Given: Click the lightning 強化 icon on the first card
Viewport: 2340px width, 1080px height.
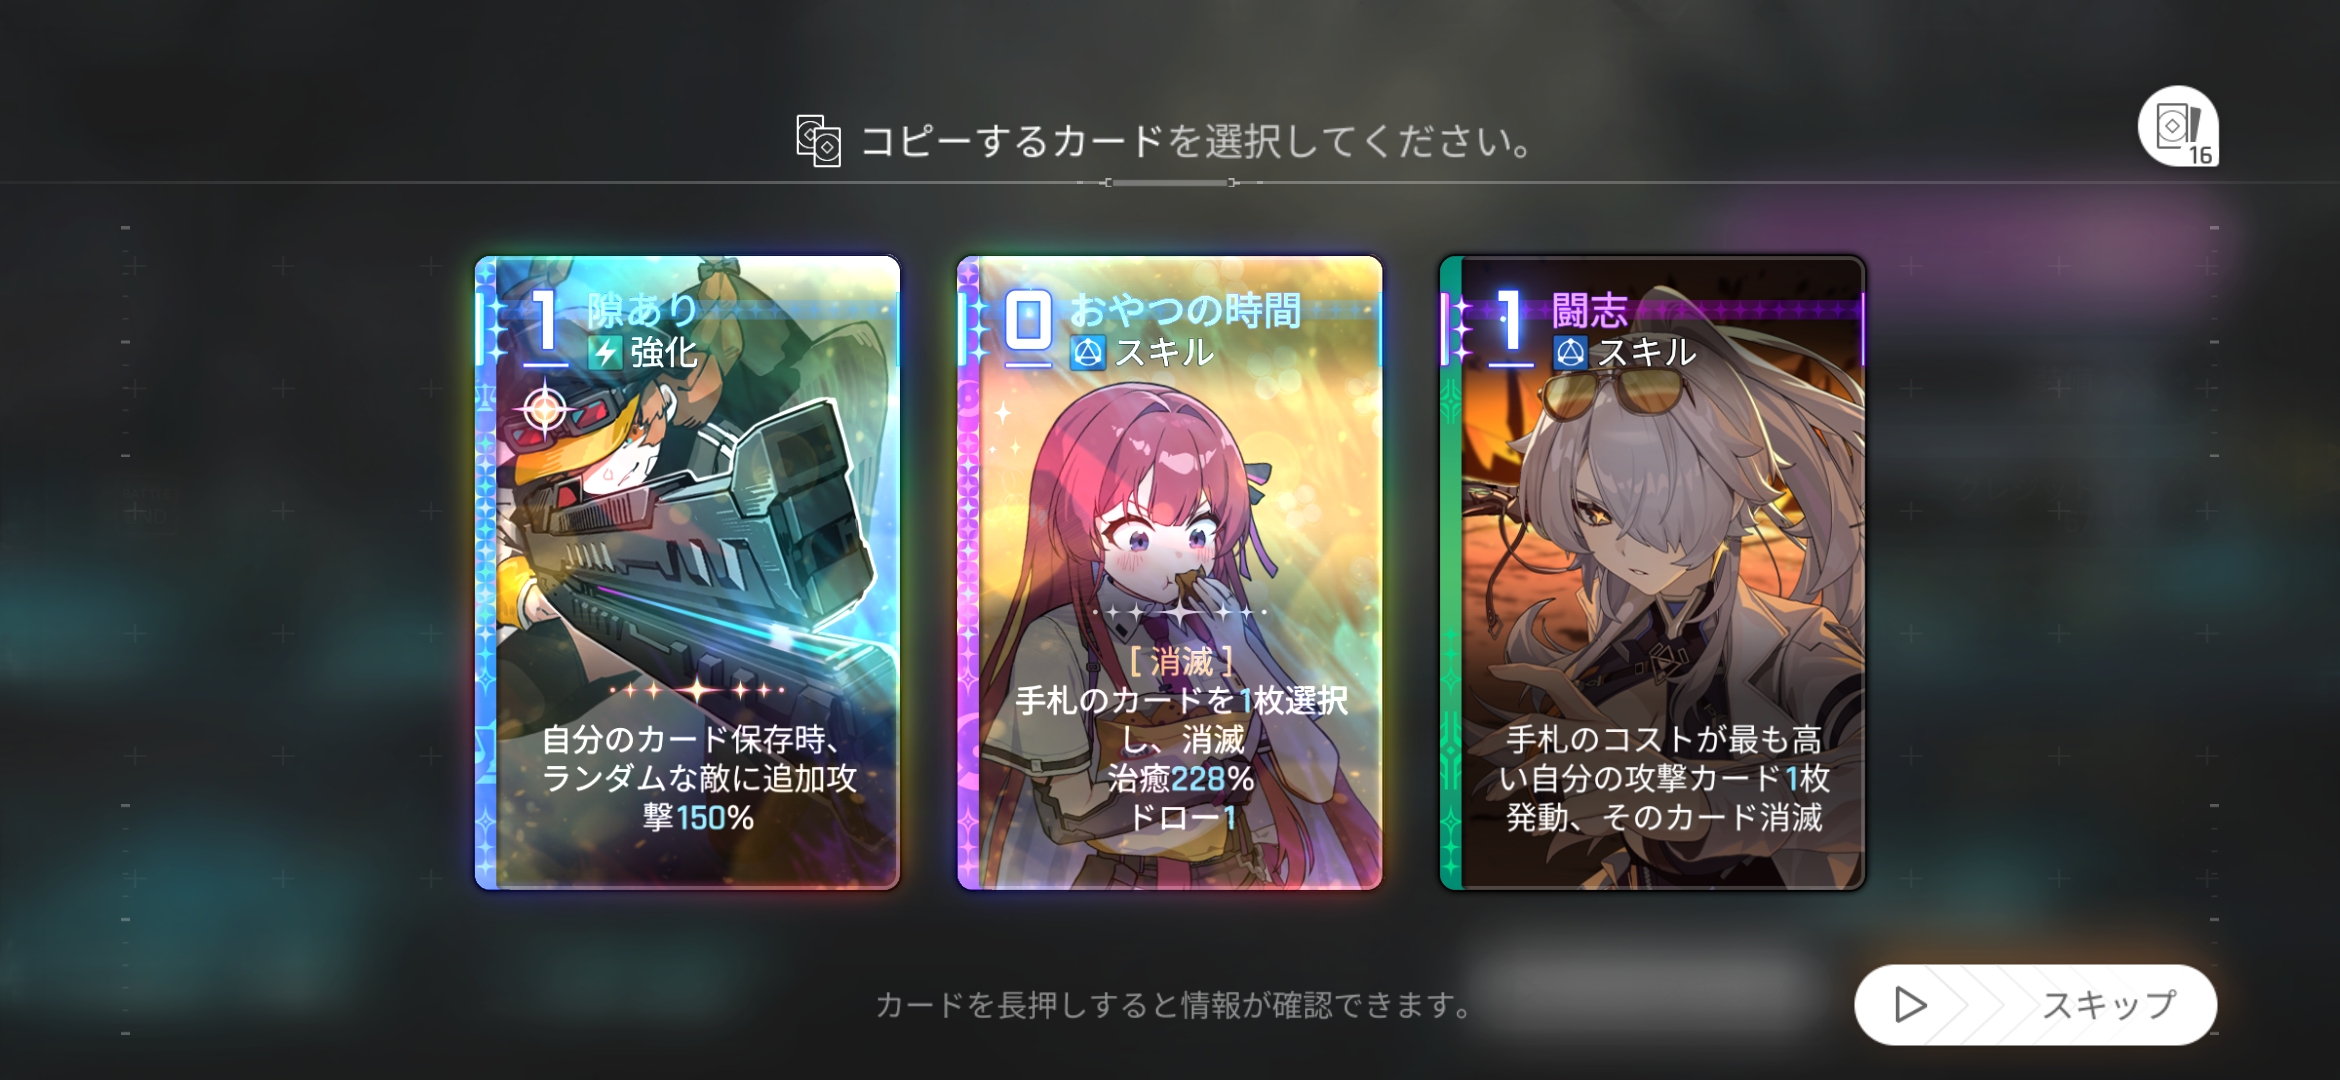Looking at the screenshot, I should pos(605,353).
